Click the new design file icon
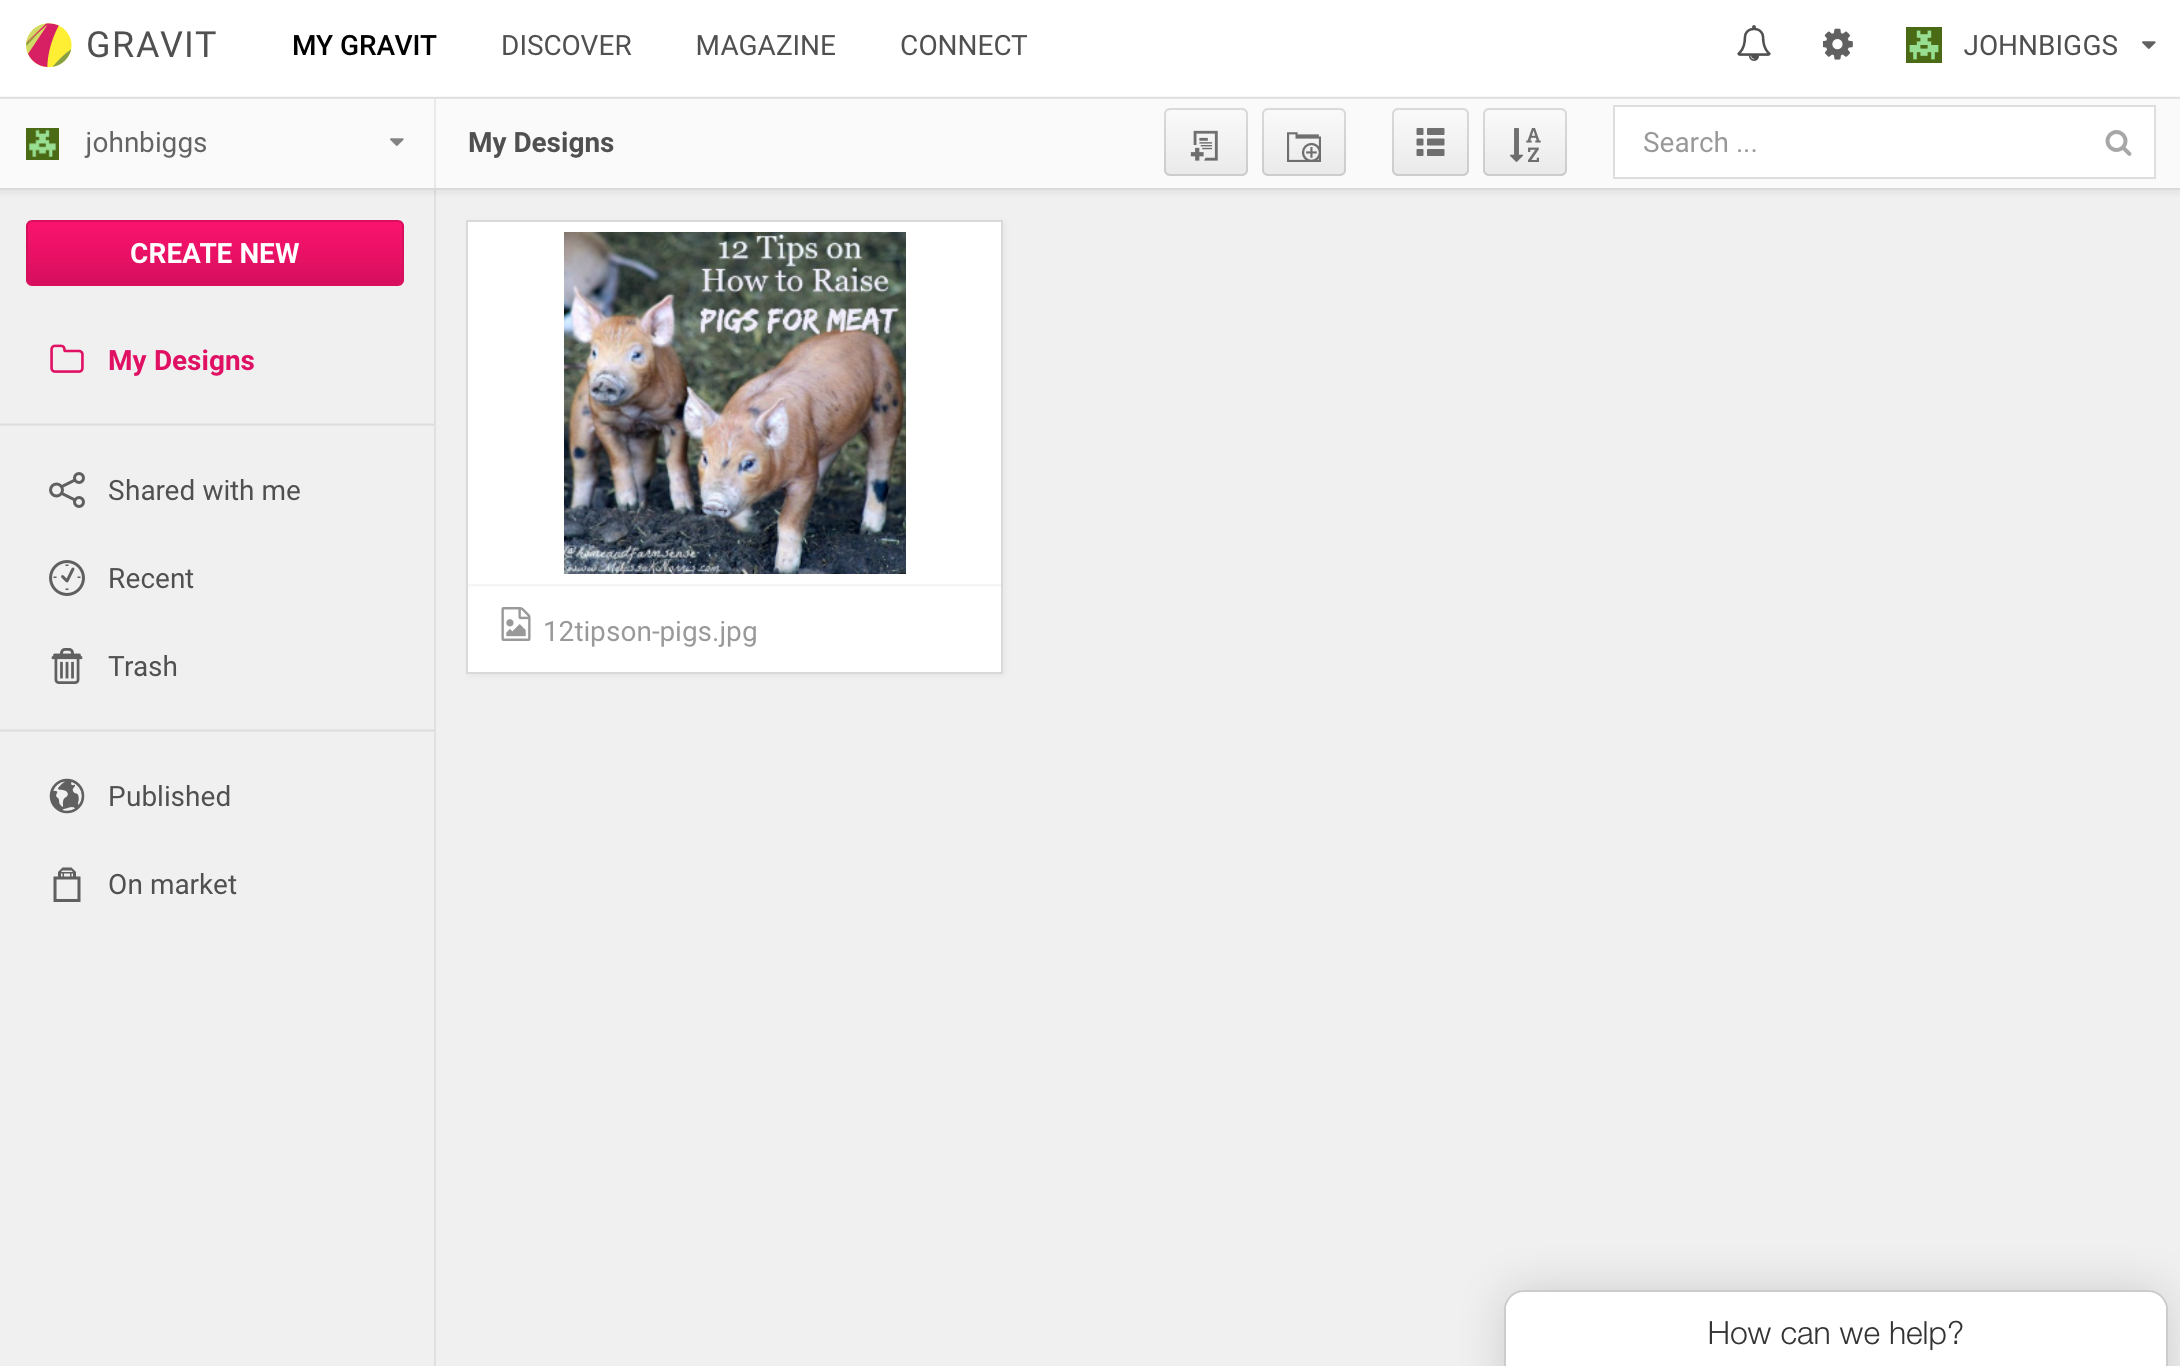 (1205, 143)
